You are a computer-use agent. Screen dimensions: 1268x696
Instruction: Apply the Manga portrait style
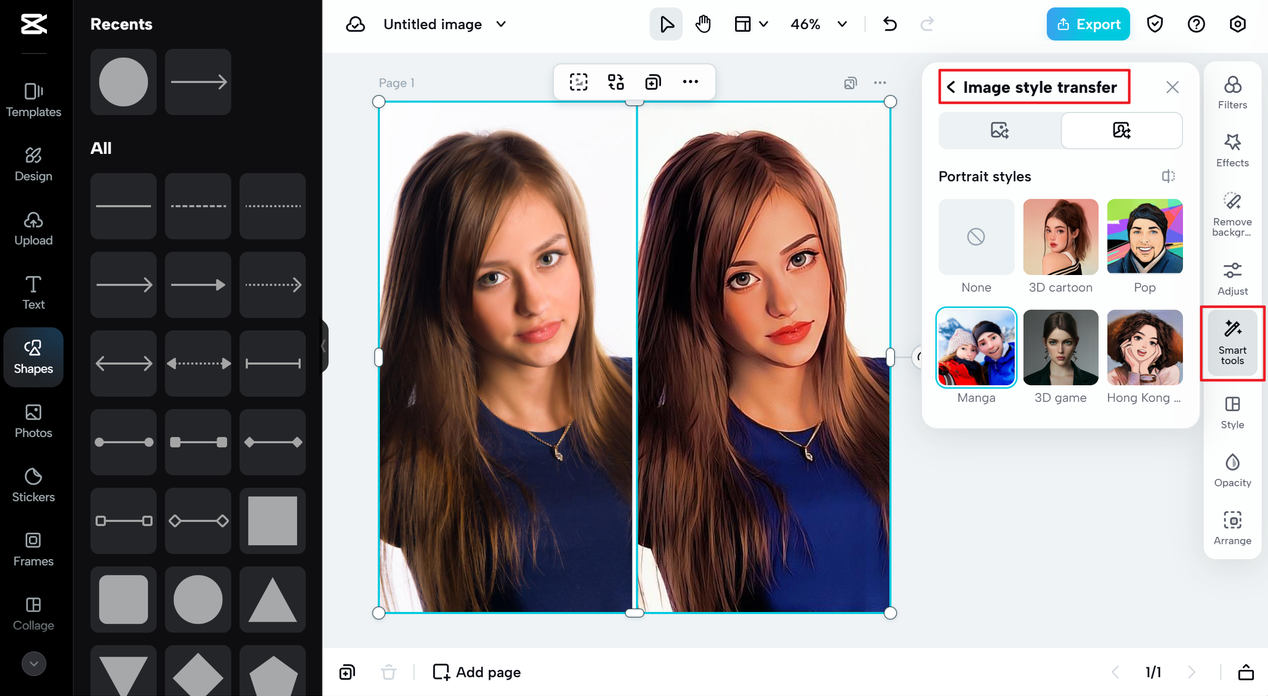point(976,347)
